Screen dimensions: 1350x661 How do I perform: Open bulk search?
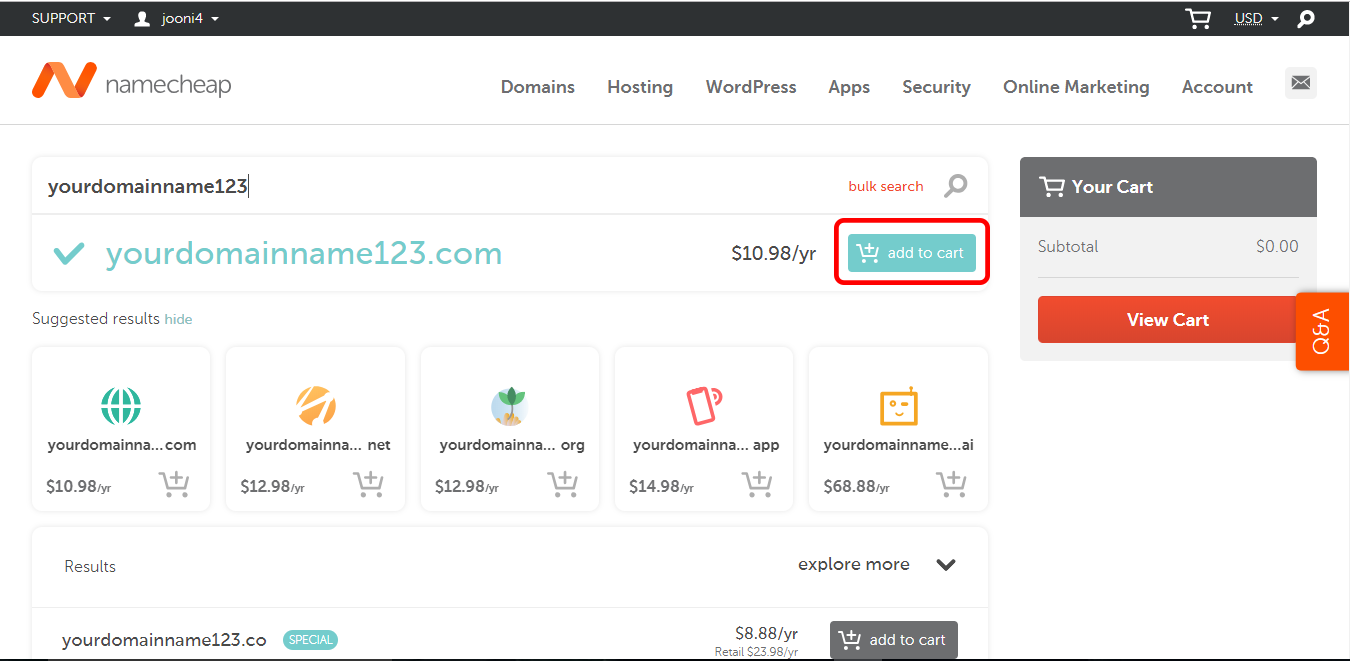(885, 186)
